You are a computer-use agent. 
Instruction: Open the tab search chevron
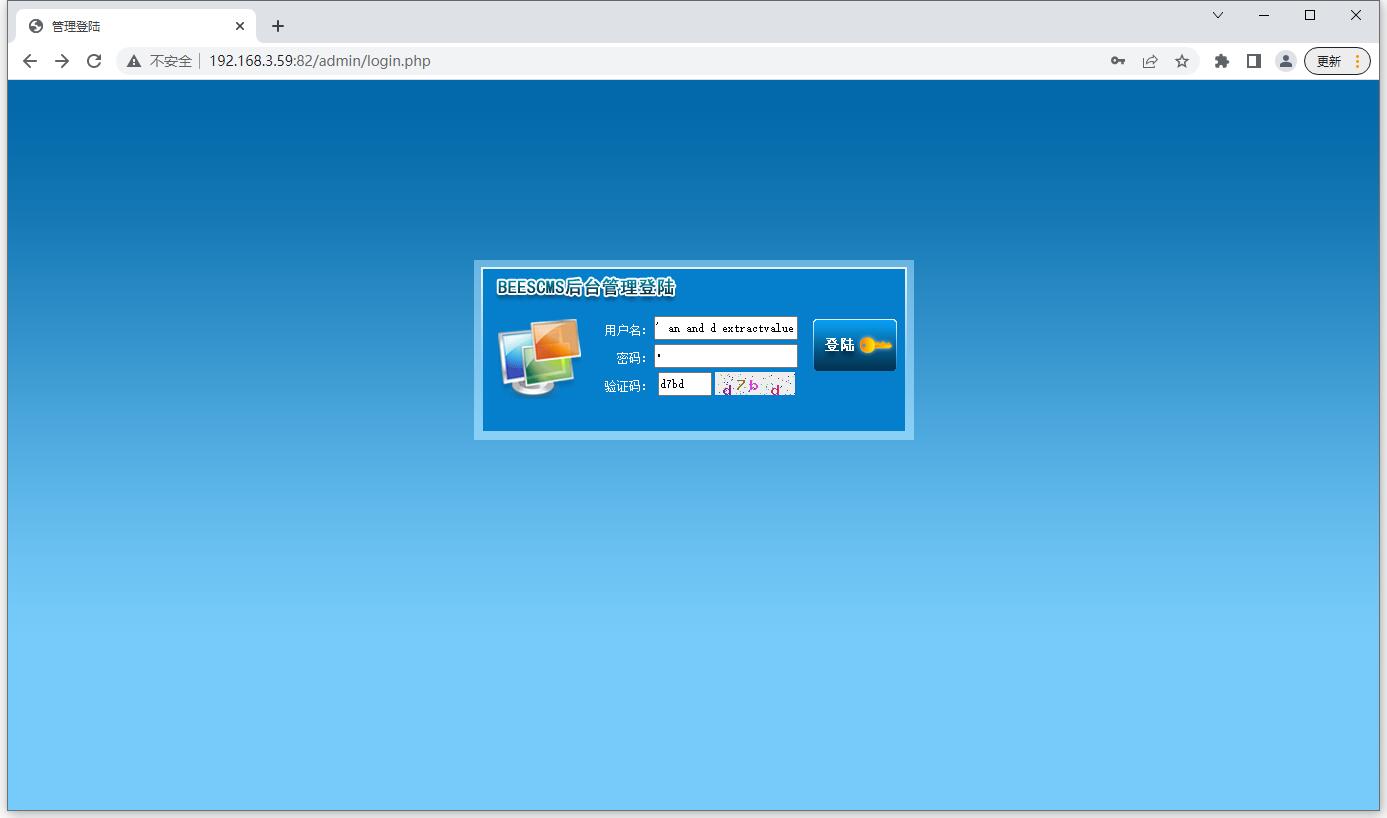point(1218,15)
